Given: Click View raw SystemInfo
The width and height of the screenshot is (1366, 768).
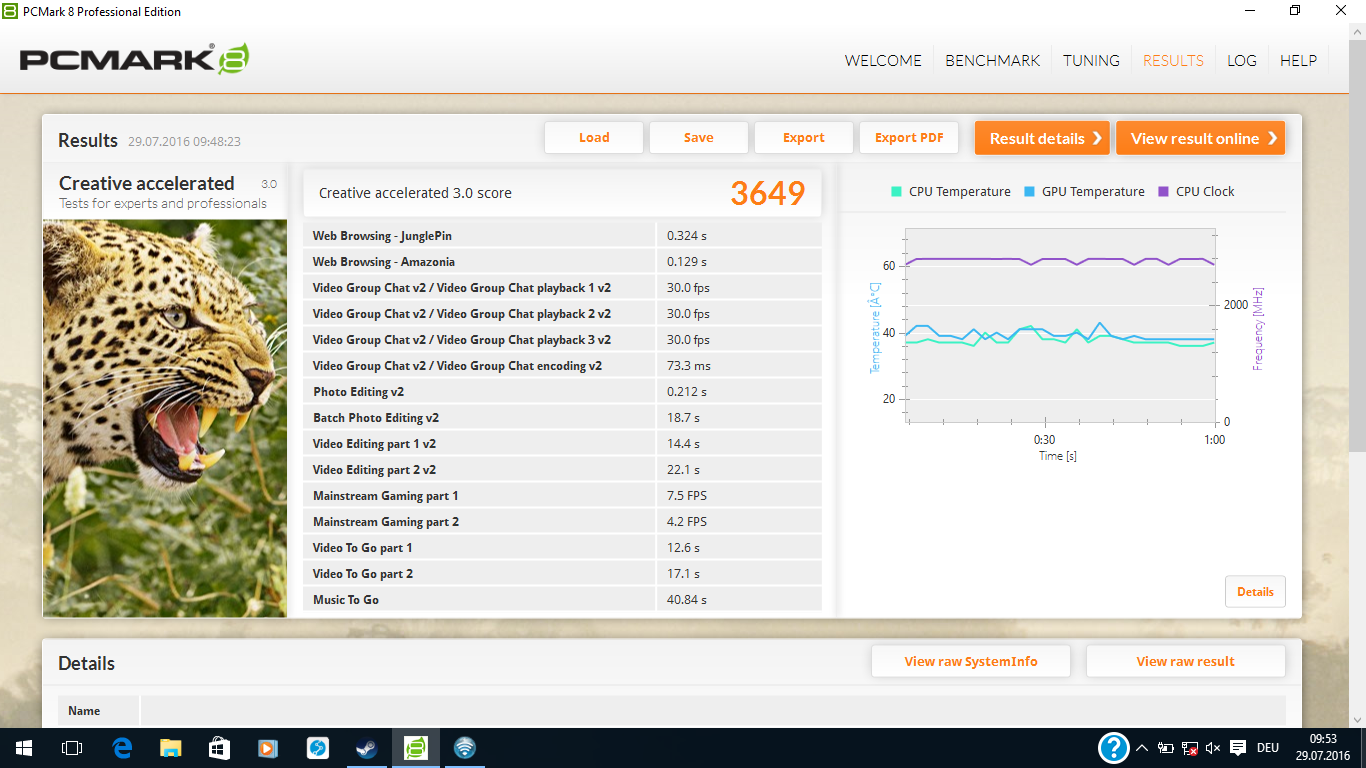Looking at the screenshot, I should click(971, 661).
